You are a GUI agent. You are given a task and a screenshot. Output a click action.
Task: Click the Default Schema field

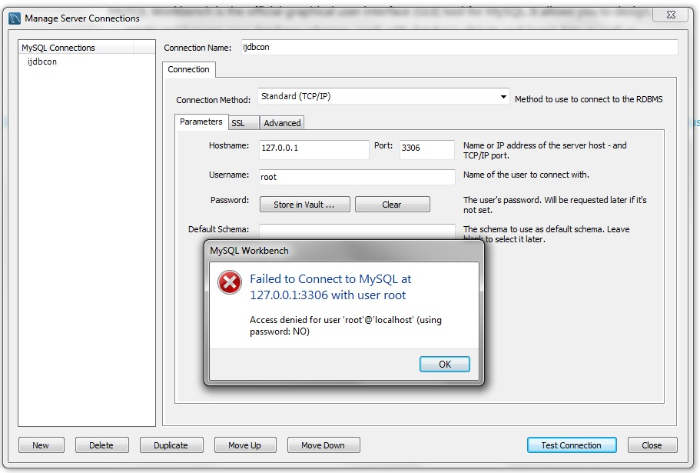[357, 231]
